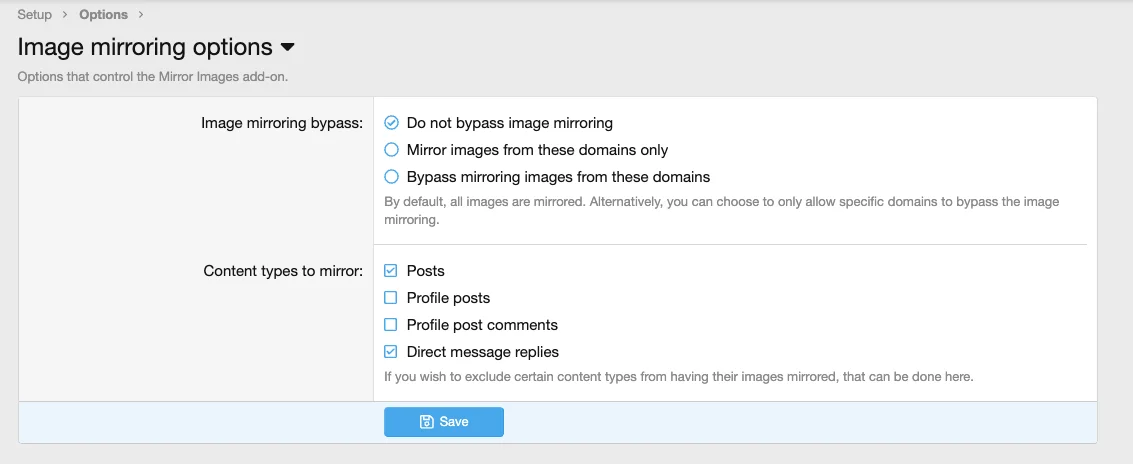Click the hint text below bypass options

click(x=720, y=210)
